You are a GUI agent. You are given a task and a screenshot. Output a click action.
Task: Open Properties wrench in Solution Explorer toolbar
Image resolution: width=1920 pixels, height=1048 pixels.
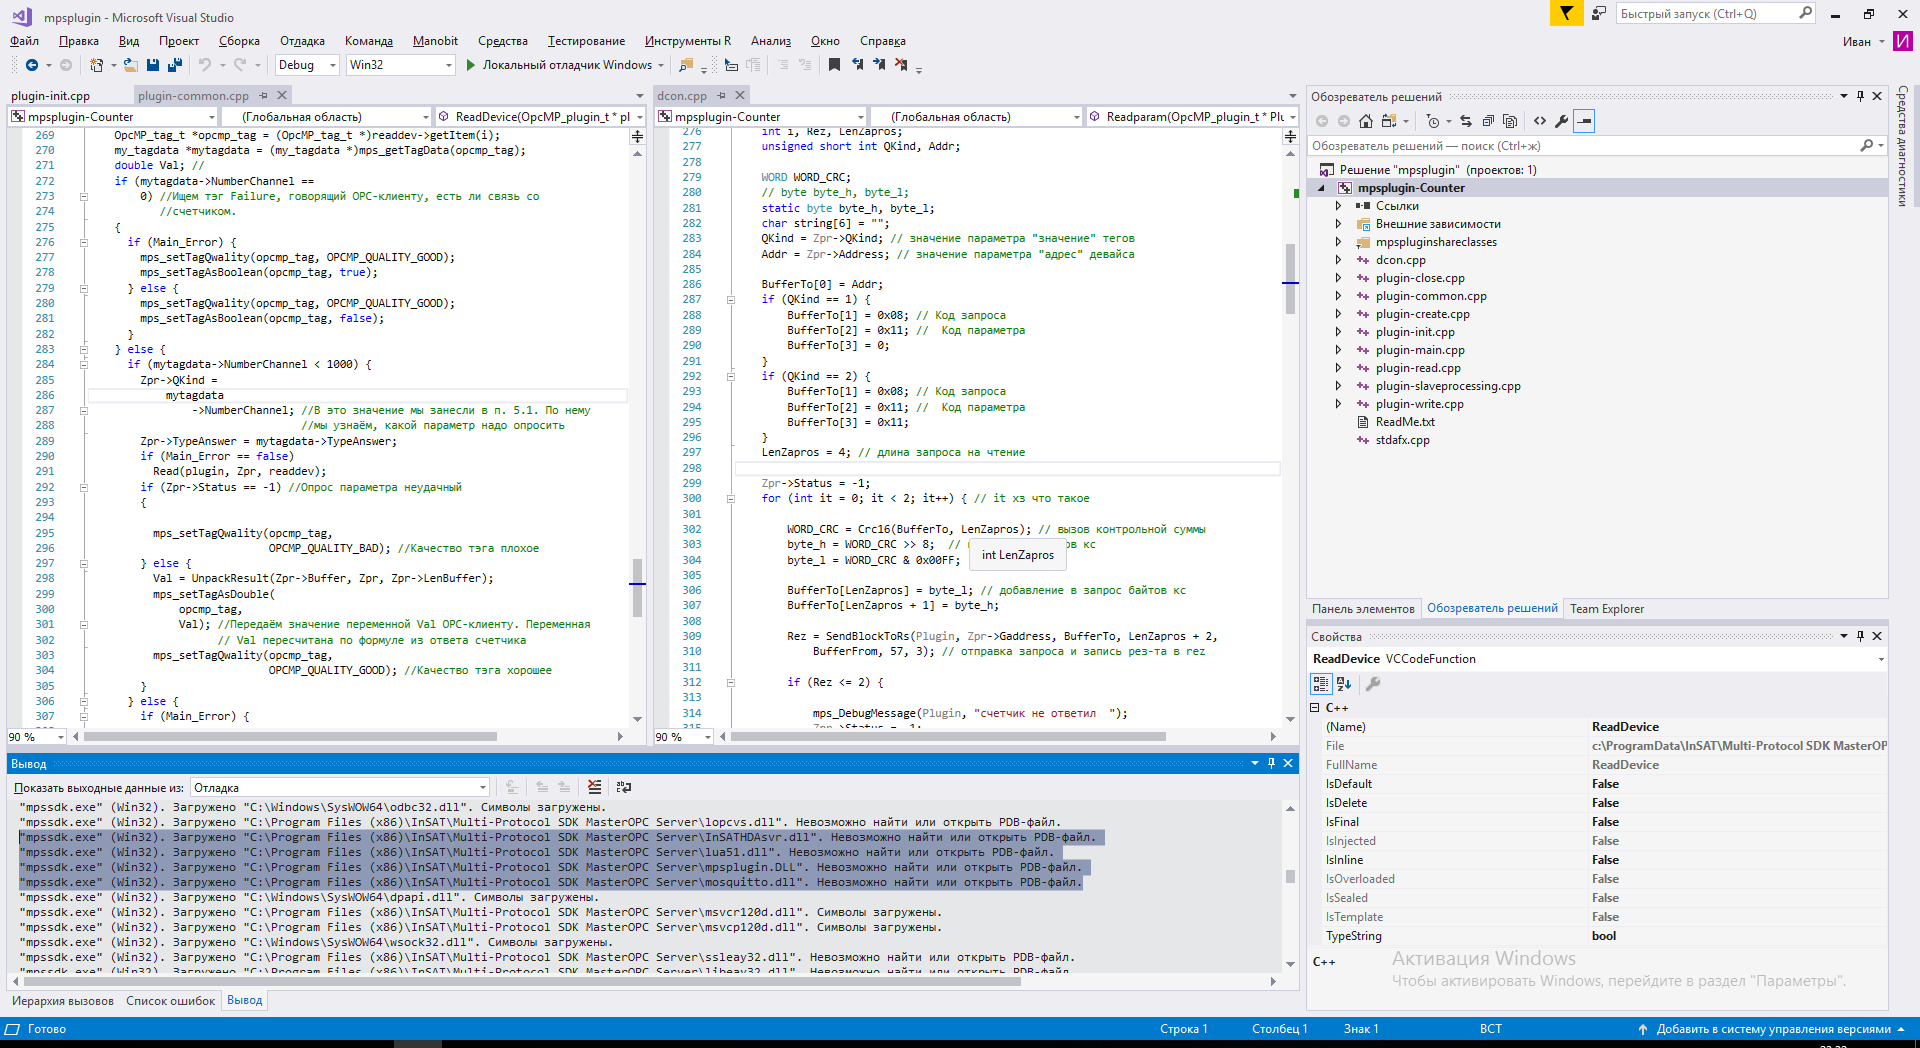pos(1561,121)
